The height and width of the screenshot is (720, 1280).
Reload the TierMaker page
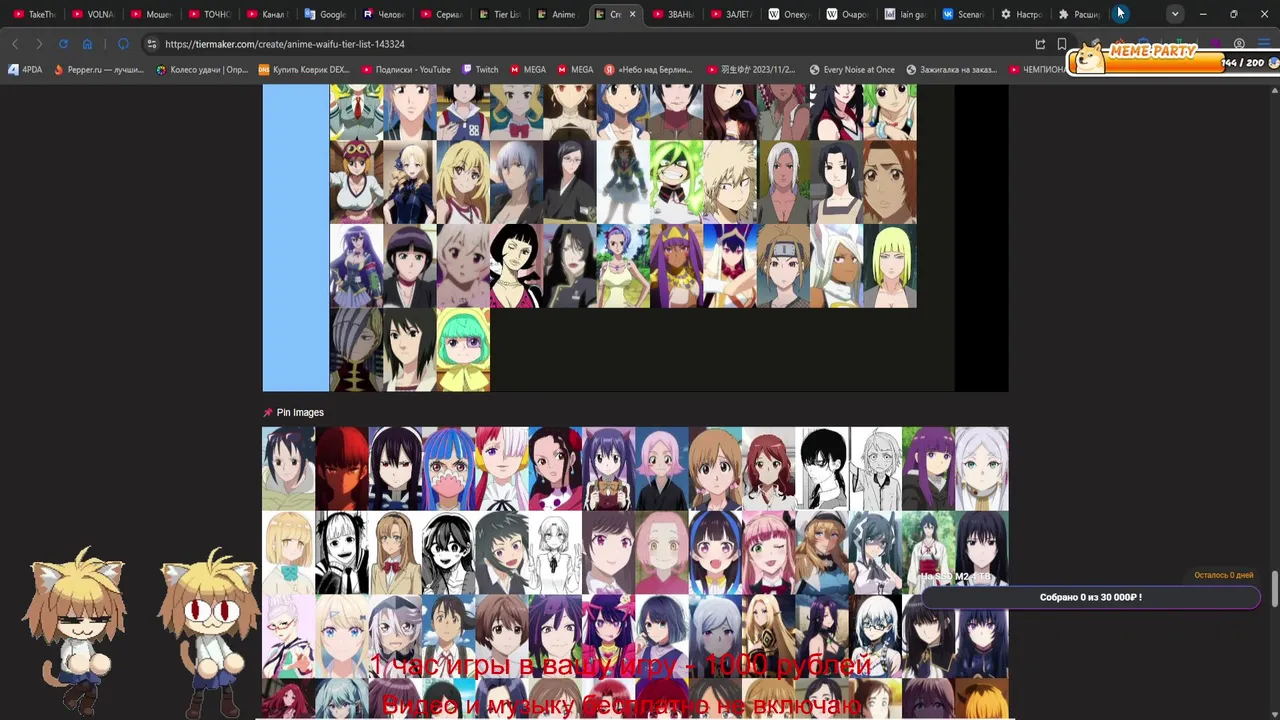point(63,44)
